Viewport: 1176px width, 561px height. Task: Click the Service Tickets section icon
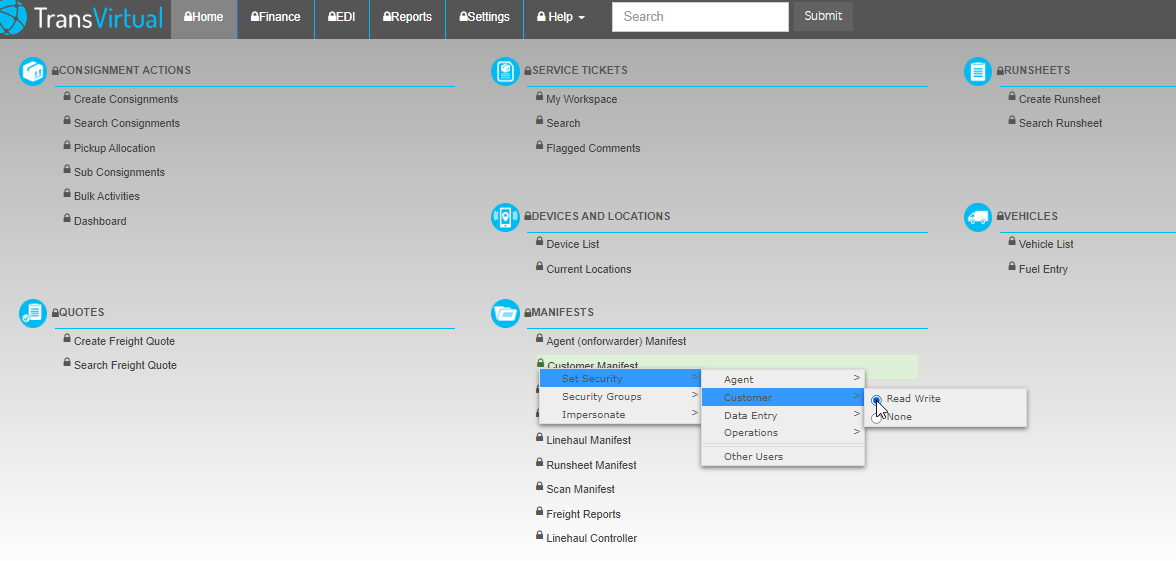click(506, 71)
